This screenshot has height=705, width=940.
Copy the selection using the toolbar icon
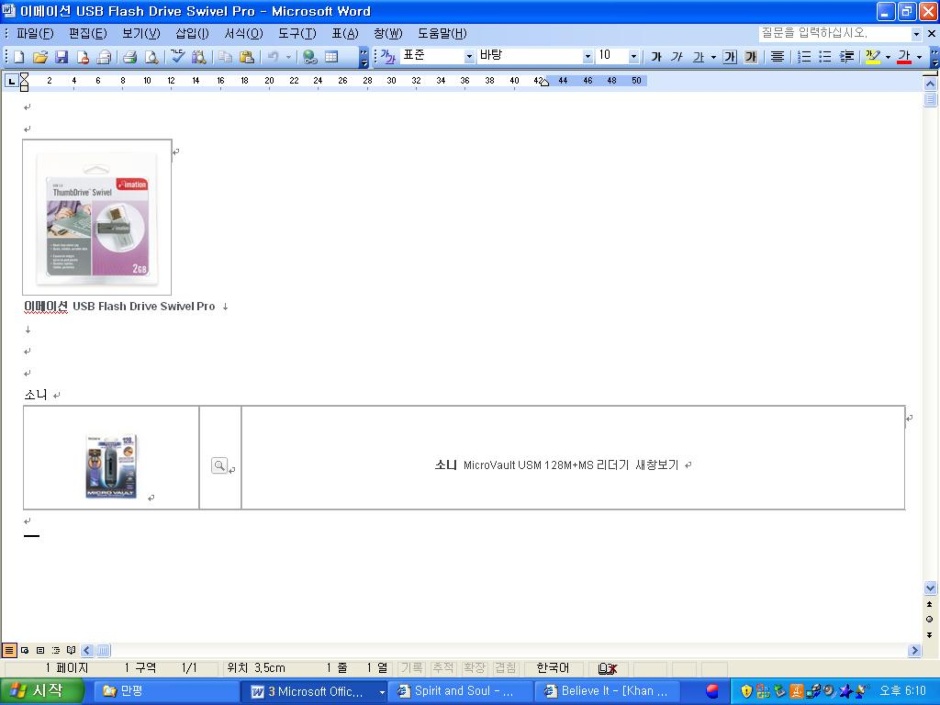click(x=225, y=57)
